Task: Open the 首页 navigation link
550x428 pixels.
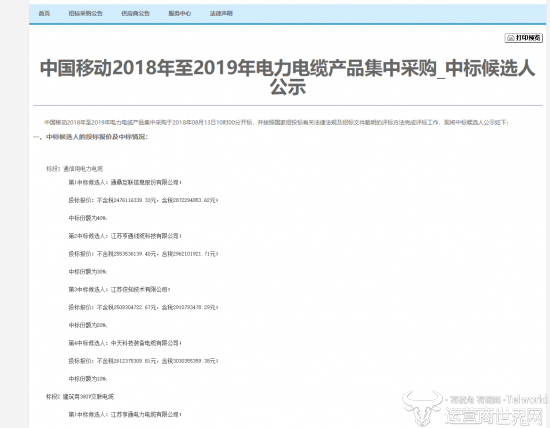Action: [x=44, y=13]
